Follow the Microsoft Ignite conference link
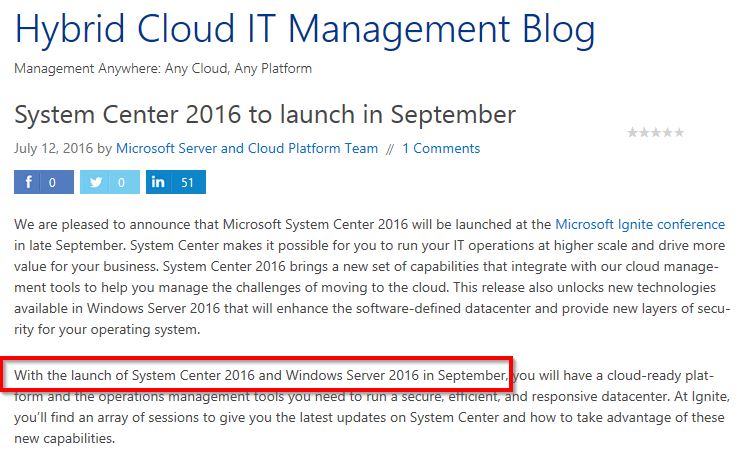 640,224
